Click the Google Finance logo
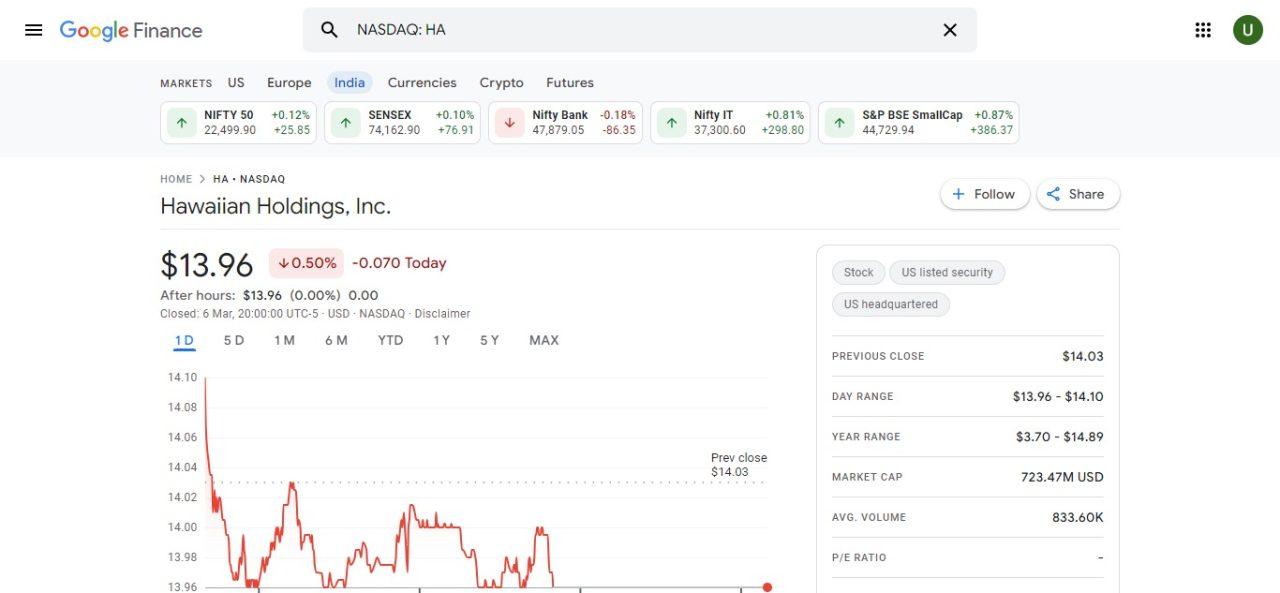Image resolution: width=1280 pixels, height=593 pixels. [131, 30]
